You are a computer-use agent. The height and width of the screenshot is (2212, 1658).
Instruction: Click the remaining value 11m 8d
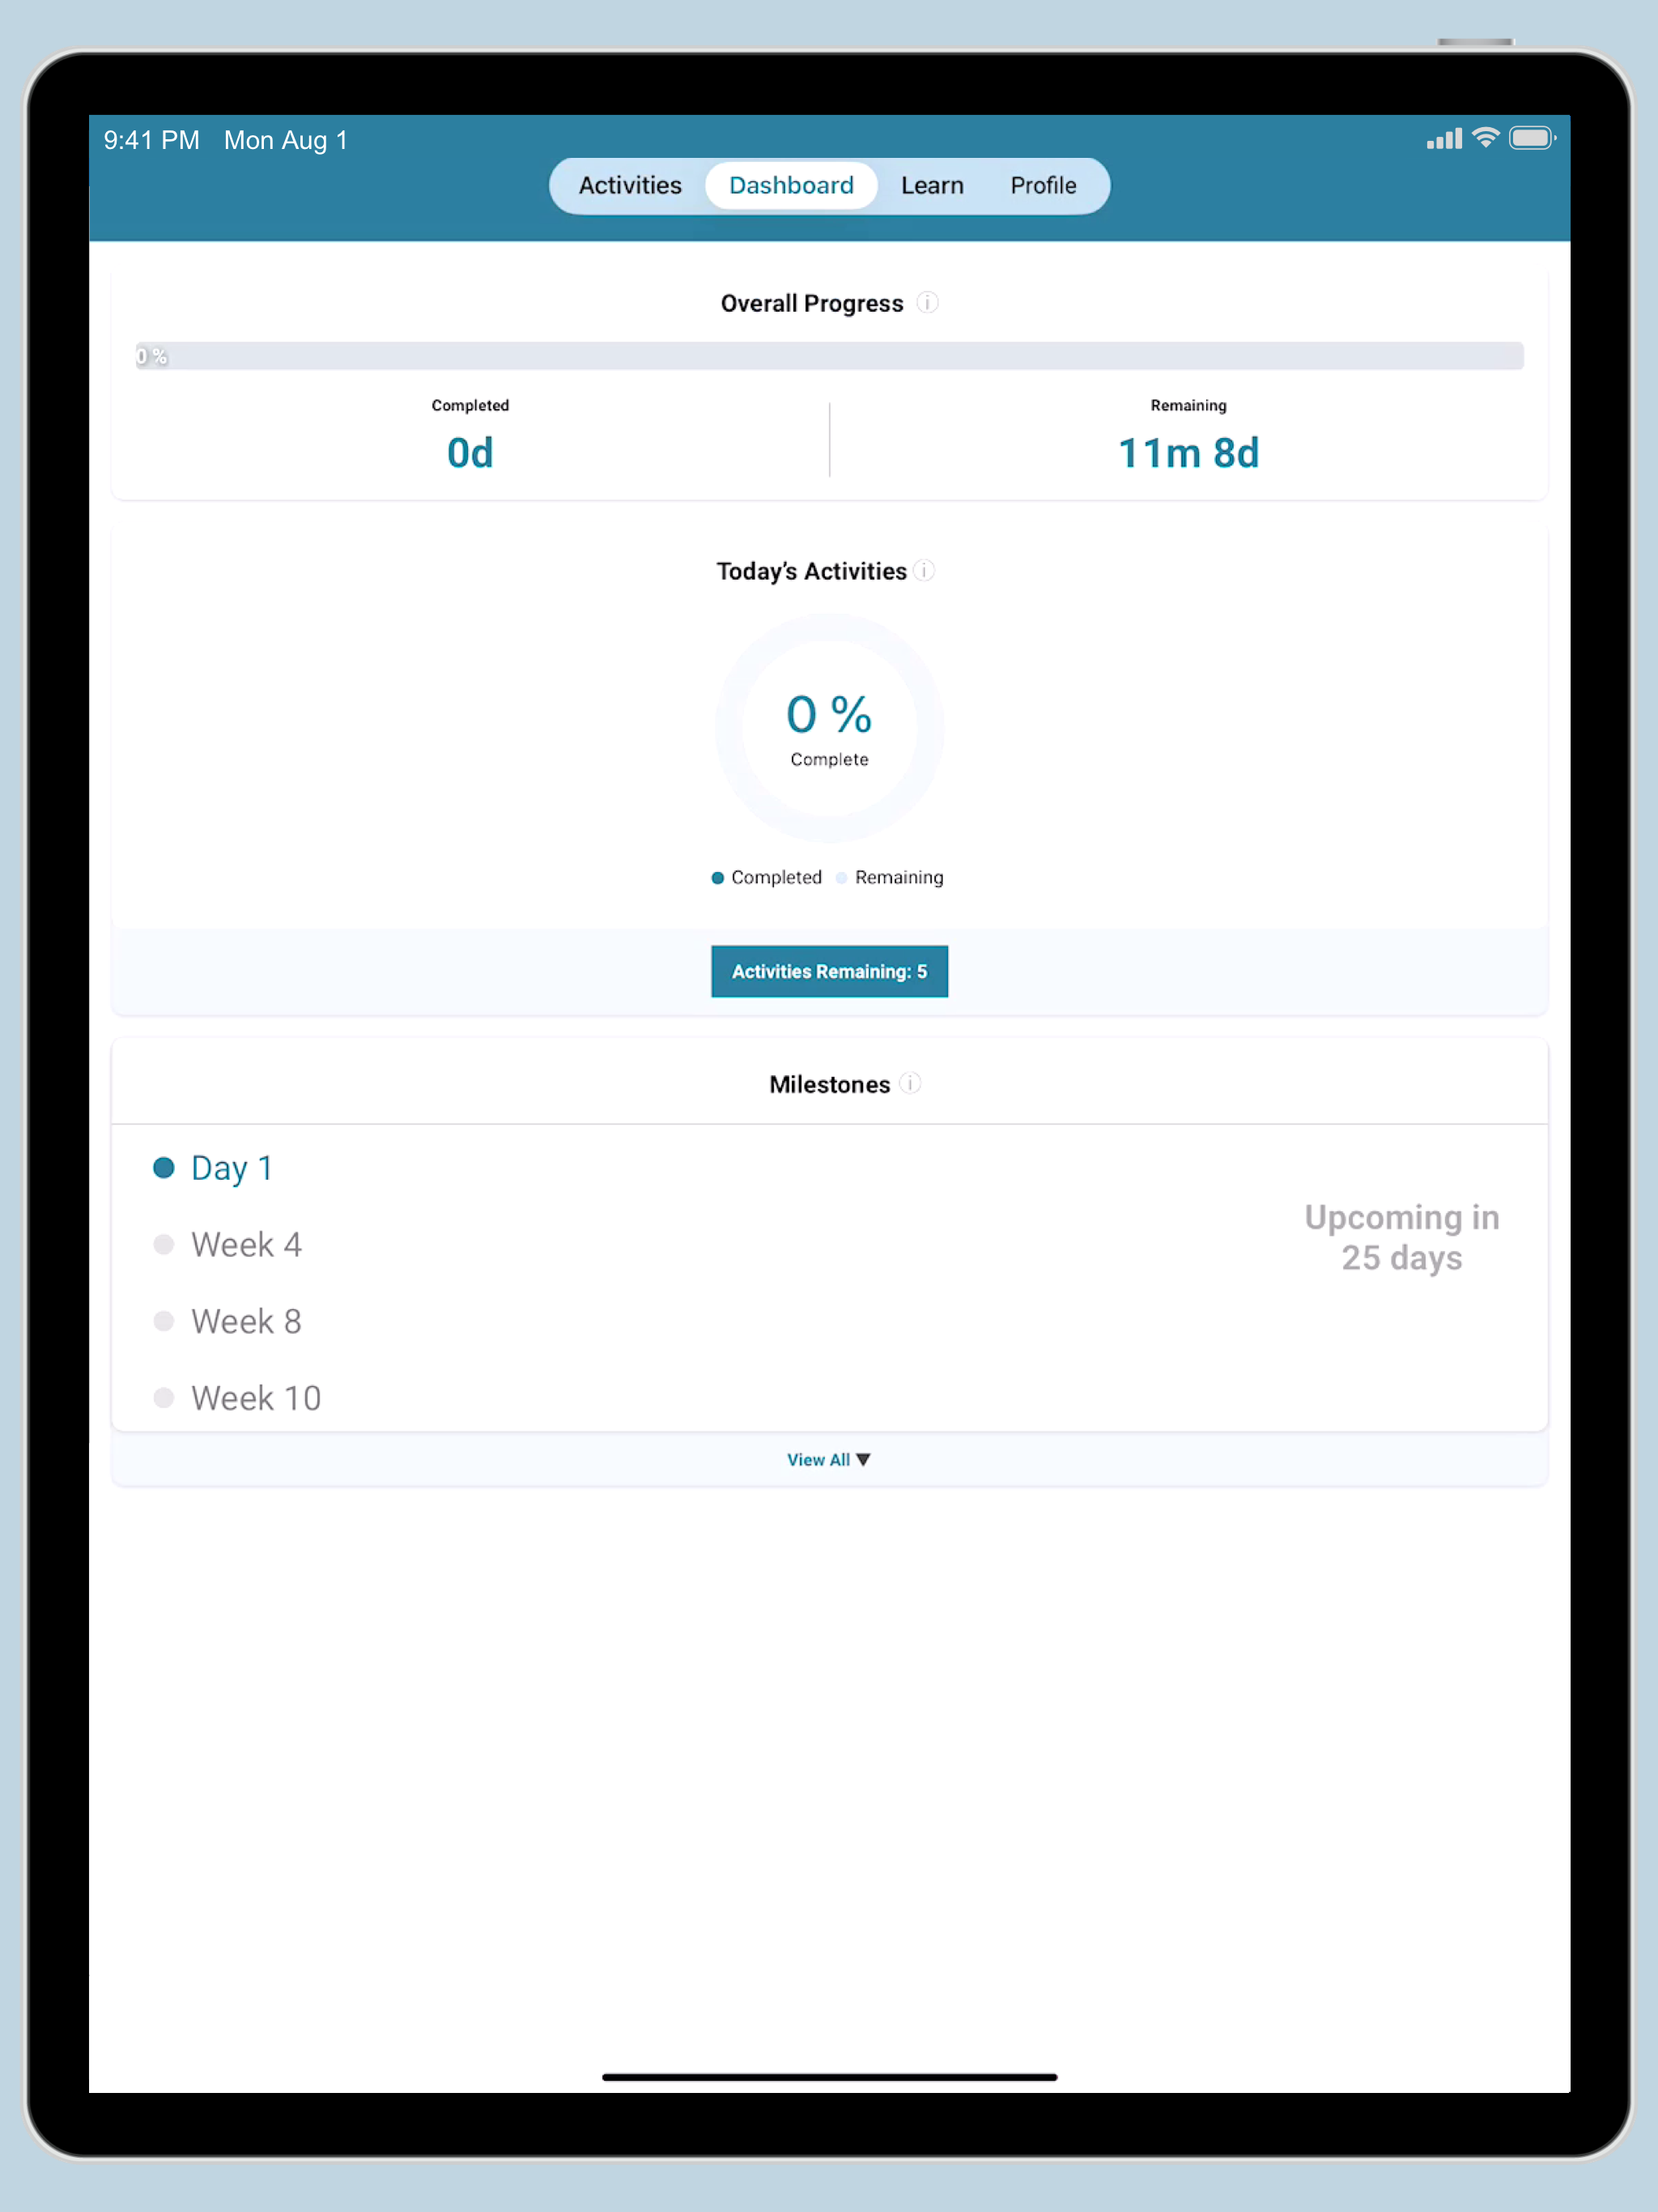pyautogui.click(x=1188, y=453)
